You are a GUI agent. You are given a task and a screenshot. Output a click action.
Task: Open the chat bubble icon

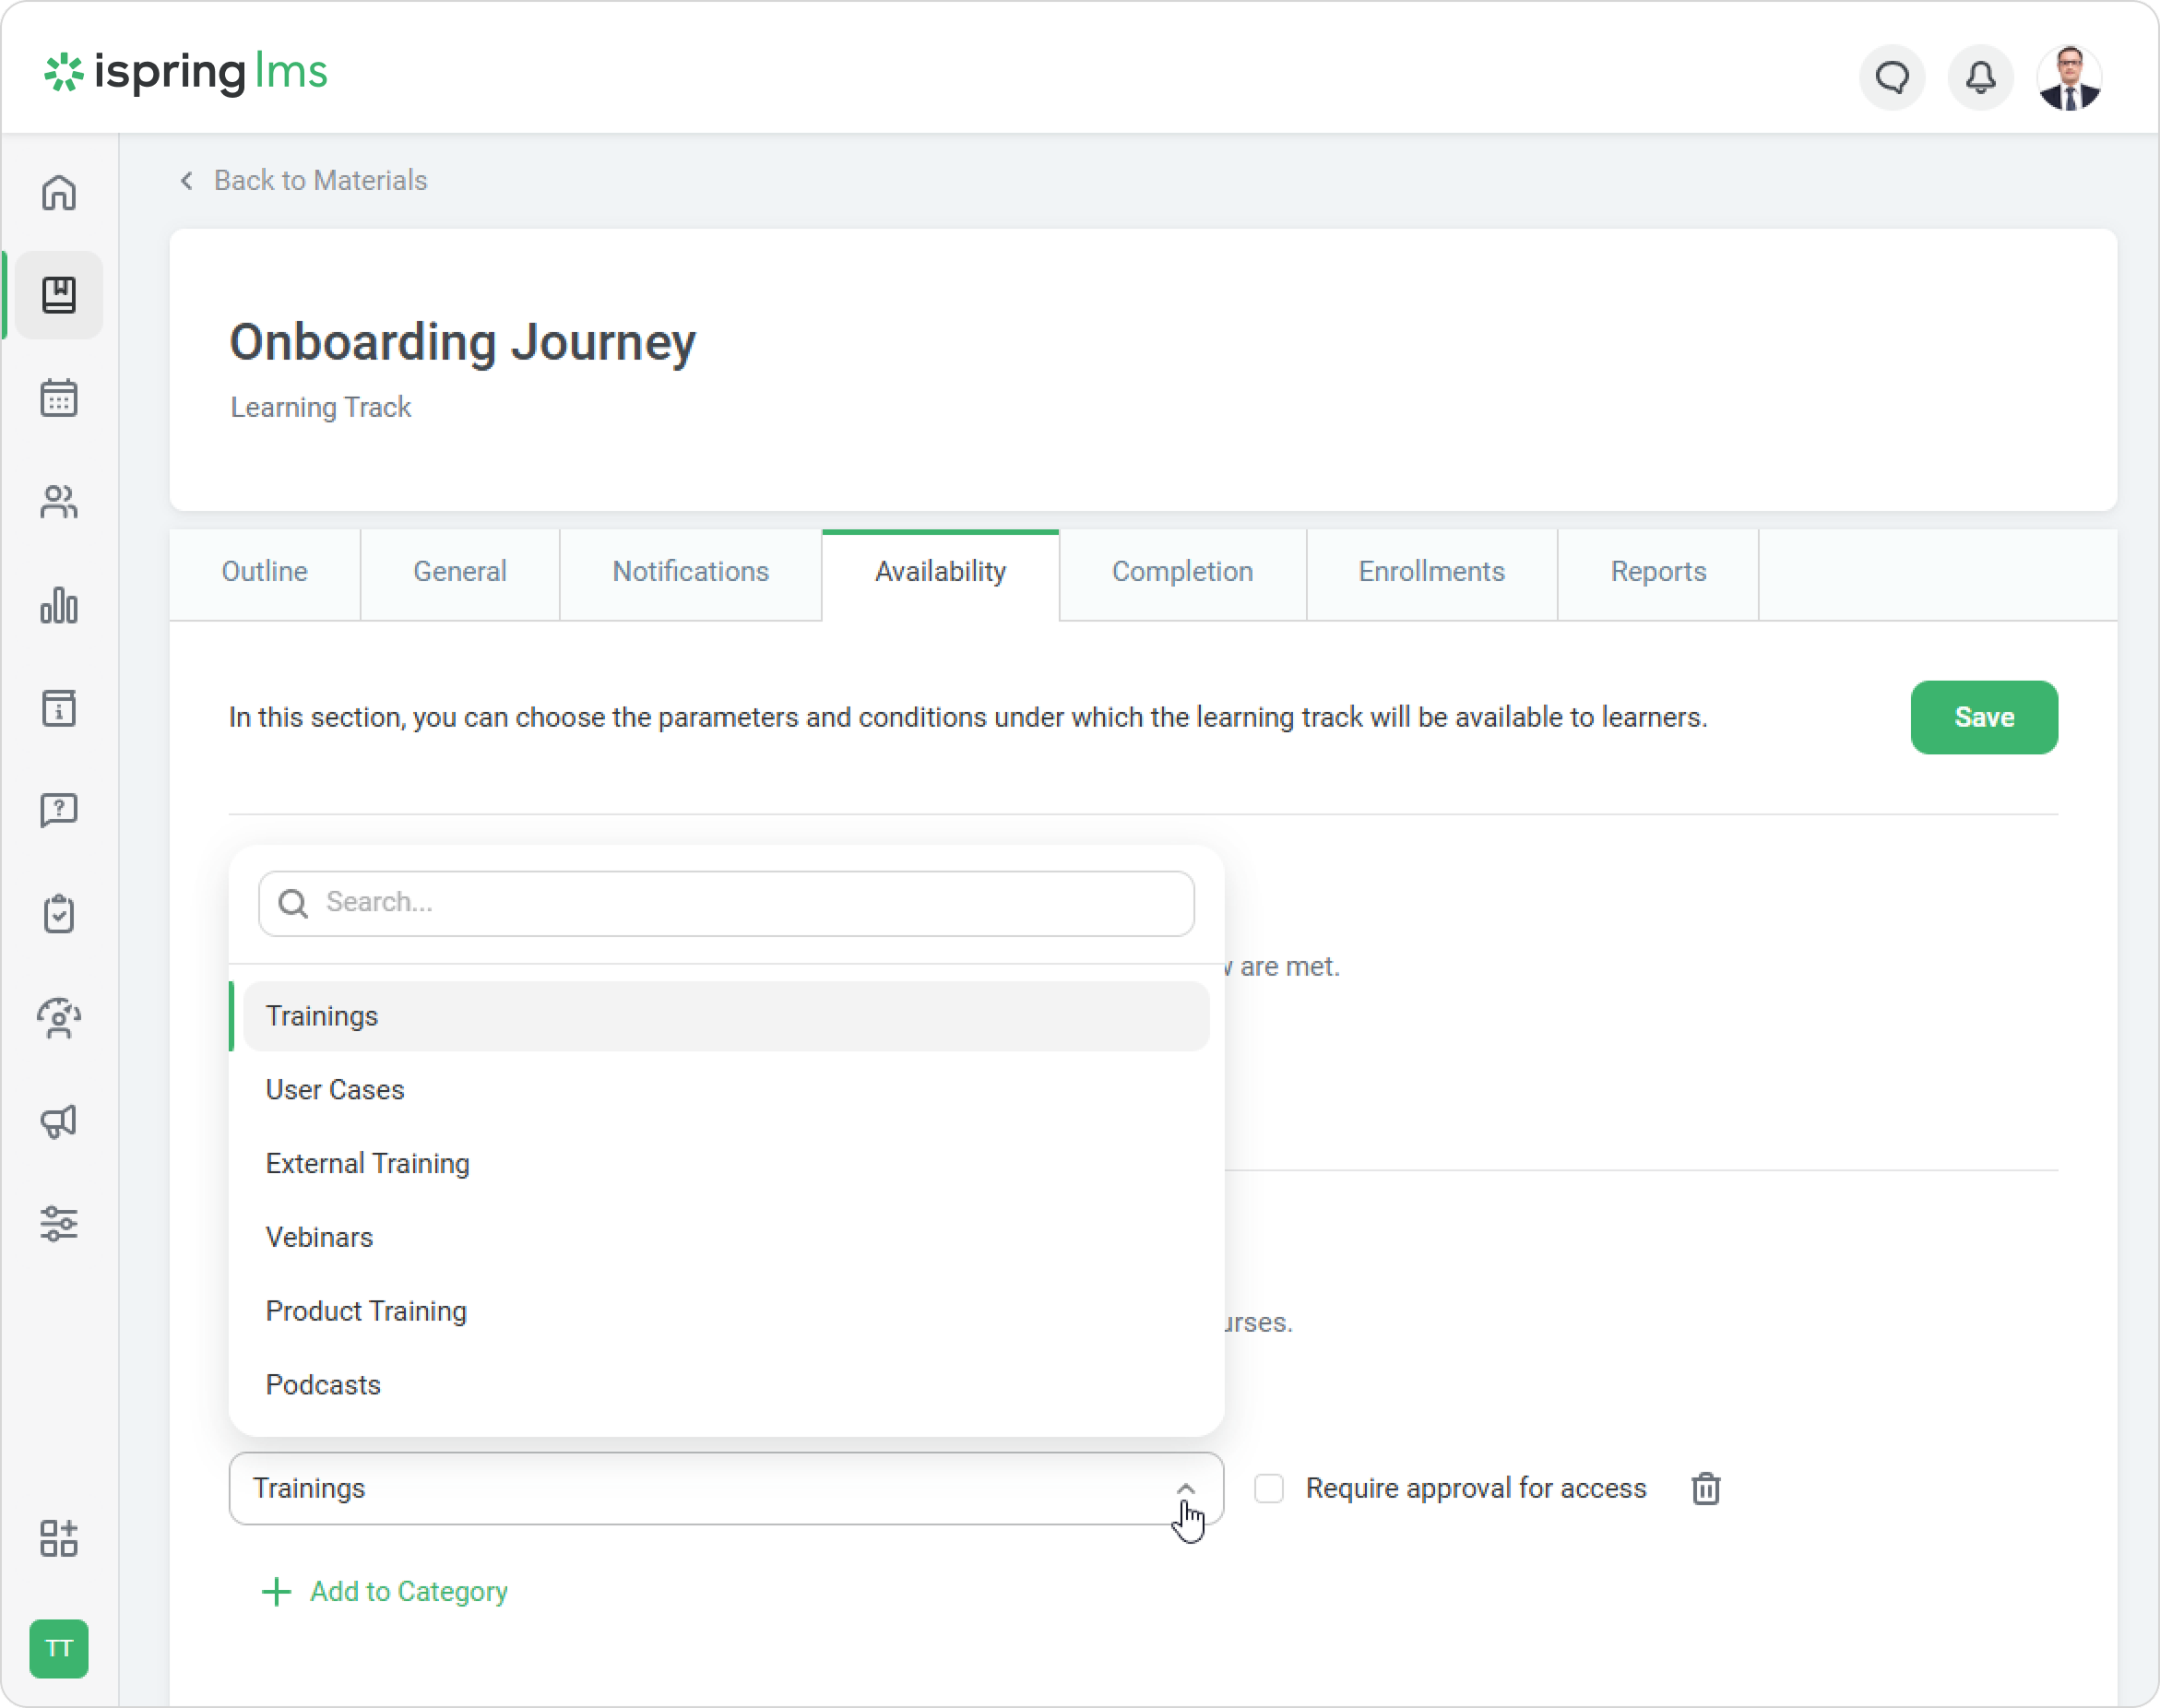[x=1892, y=78]
